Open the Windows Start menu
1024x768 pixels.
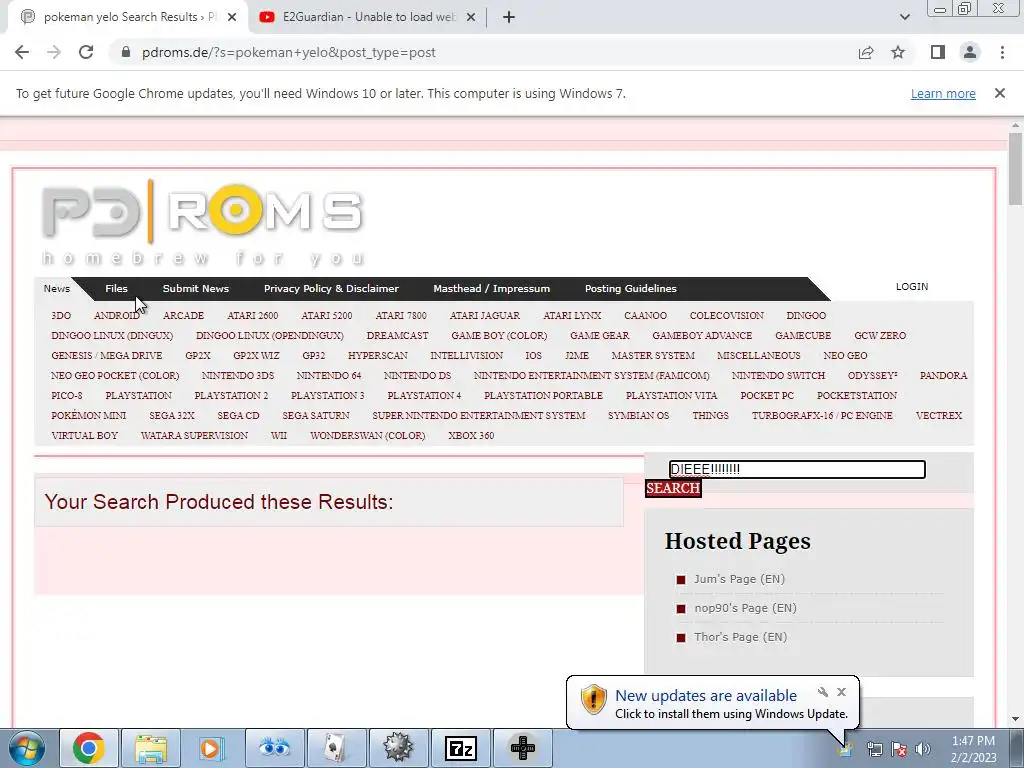27,748
